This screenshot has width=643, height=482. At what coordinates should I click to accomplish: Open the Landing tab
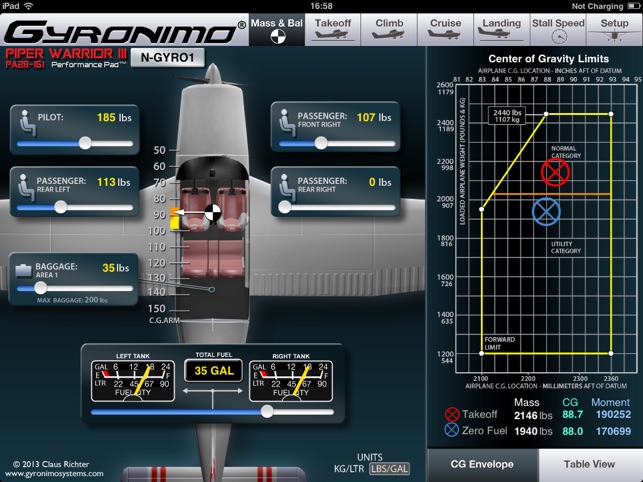pyautogui.click(x=502, y=30)
